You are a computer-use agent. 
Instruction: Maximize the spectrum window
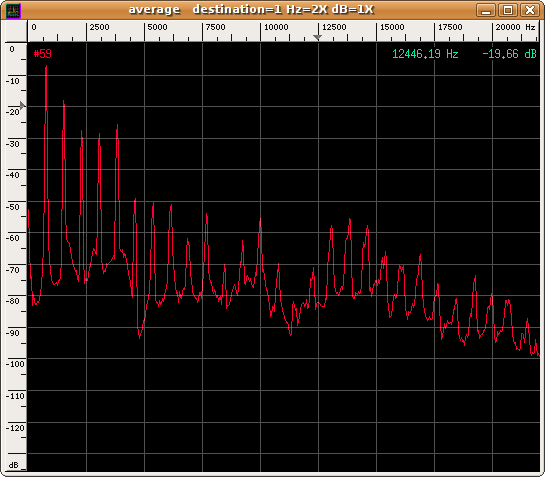coord(508,10)
